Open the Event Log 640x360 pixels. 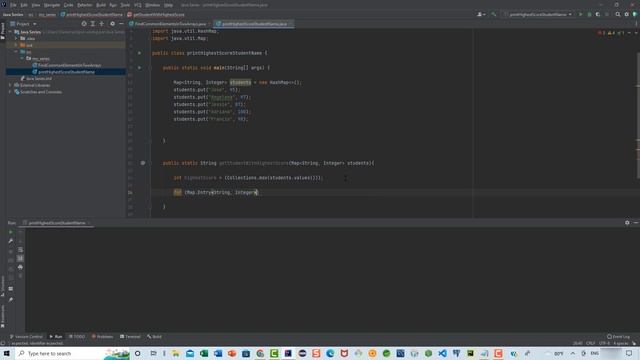(x=618, y=337)
